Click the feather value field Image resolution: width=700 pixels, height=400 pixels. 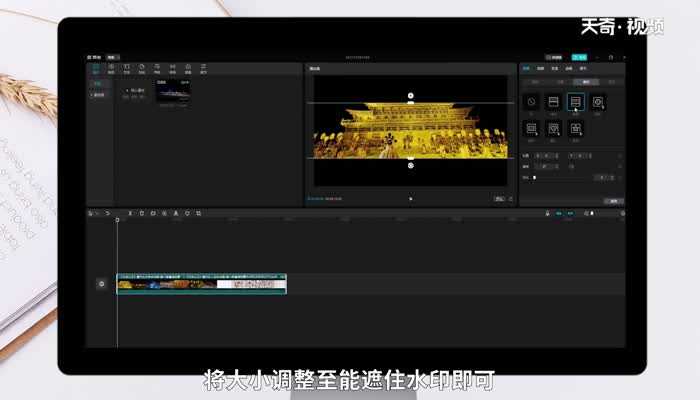pyautogui.click(x=604, y=178)
